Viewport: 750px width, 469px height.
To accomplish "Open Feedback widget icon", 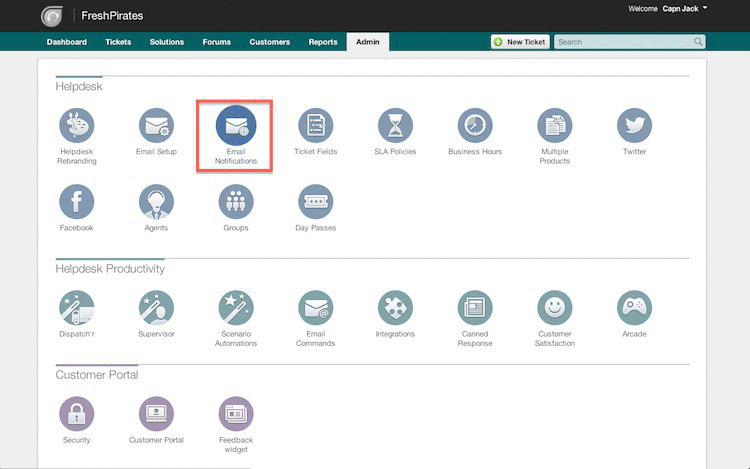I will coord(236,414).
